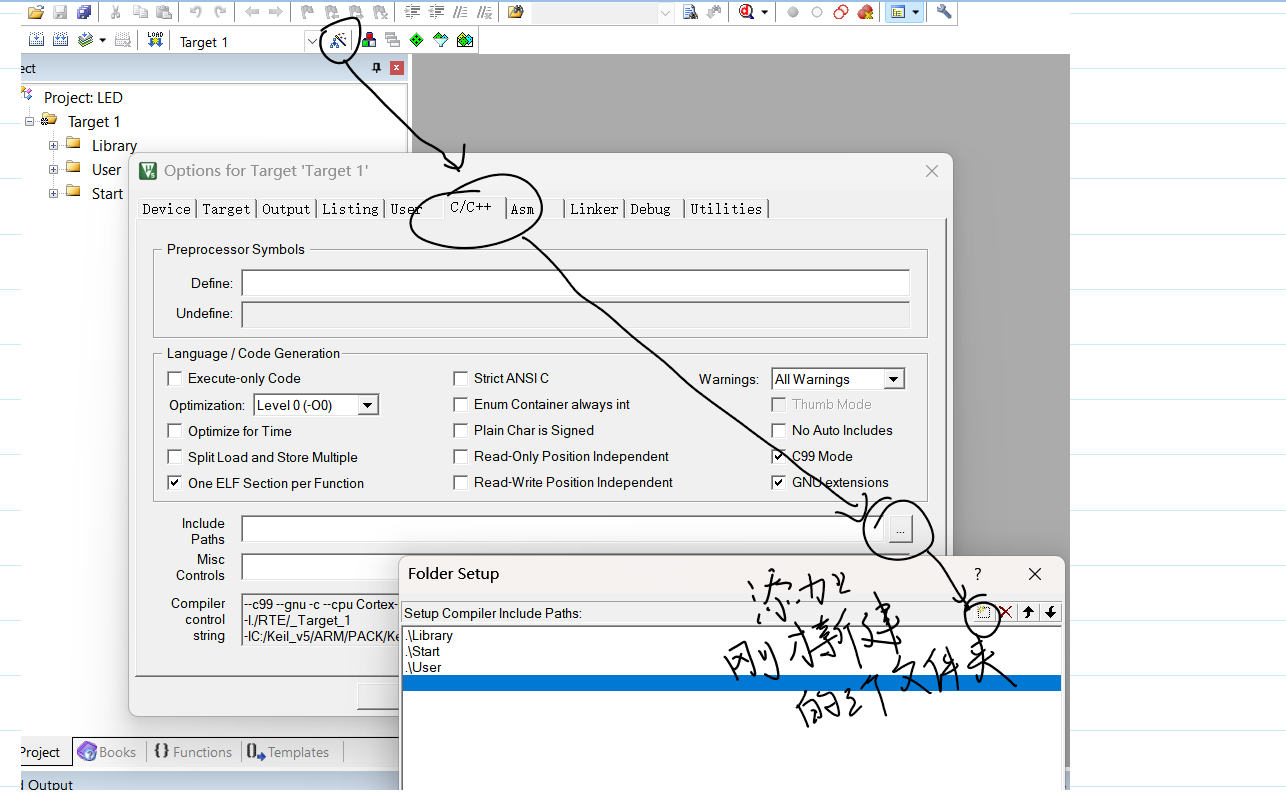Screen dimensions: 1286x810
Task: Click the Undo arrow icon
Action: coord(196,12)
